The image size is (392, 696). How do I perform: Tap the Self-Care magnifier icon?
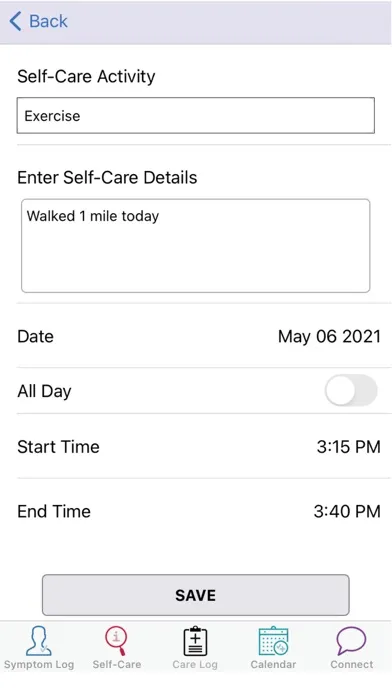click(116, 641)
